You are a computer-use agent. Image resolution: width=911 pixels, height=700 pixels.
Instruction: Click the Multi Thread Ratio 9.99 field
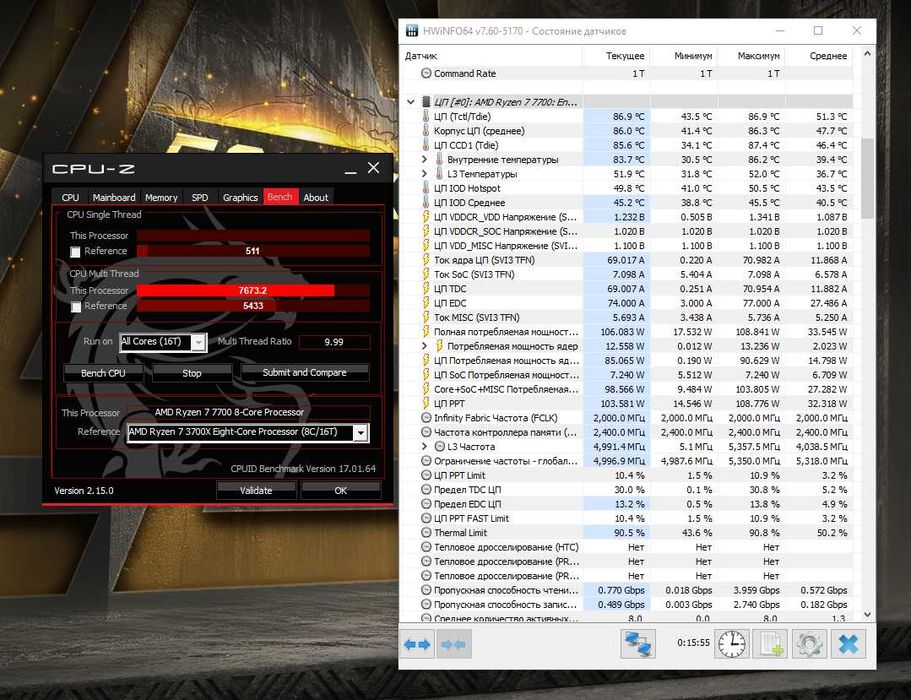pyautogui.click(x=334, y=342)
